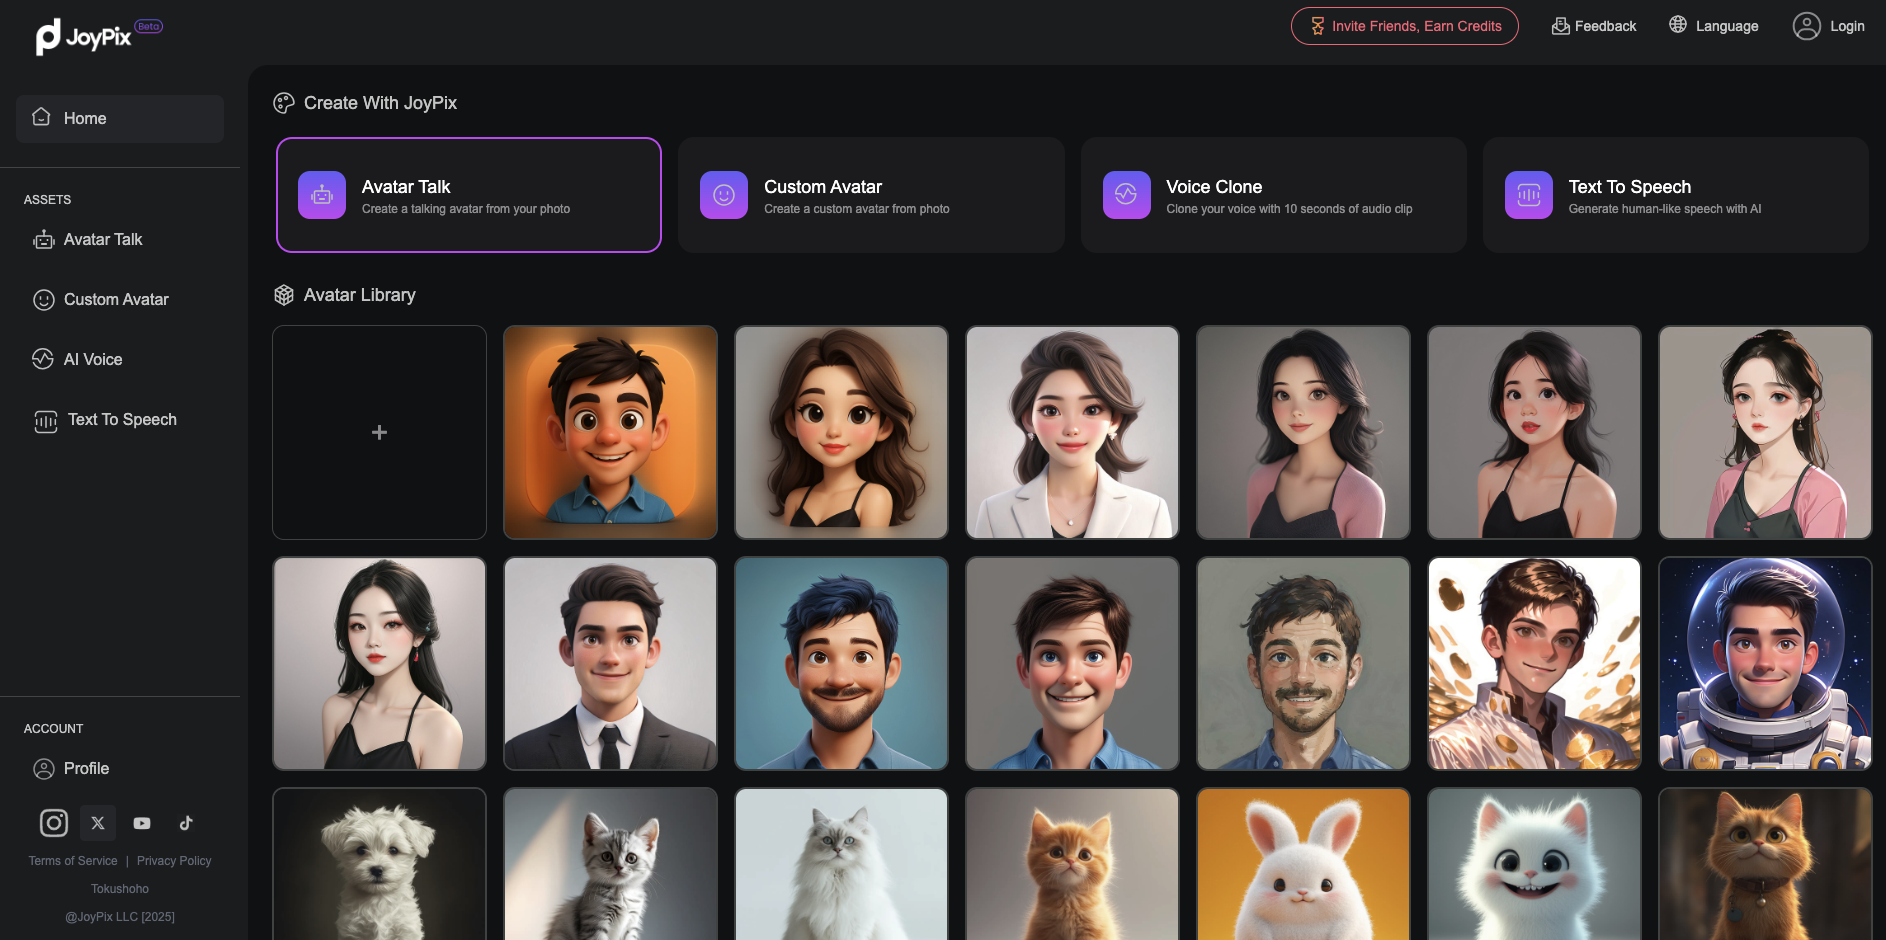
Task: Select the realistic stubbled man avatar
Action: [1303, 664]
